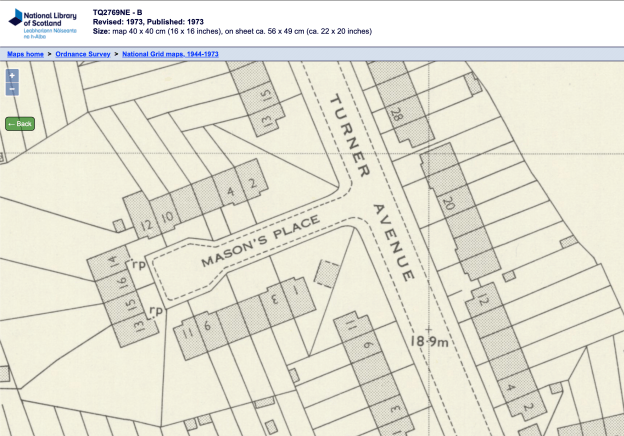Image resolution: width=624 pixels, height=436 pixels.
Task: Open National Grid maps, 1944-1973 link
Action: (x=170, y=54)
